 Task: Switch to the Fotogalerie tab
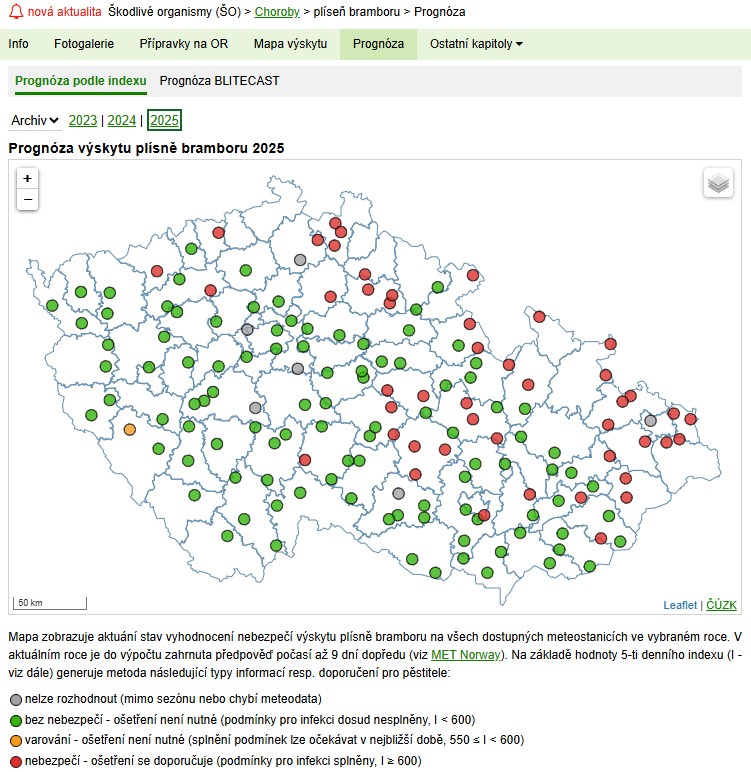click(x=84, y=44)
